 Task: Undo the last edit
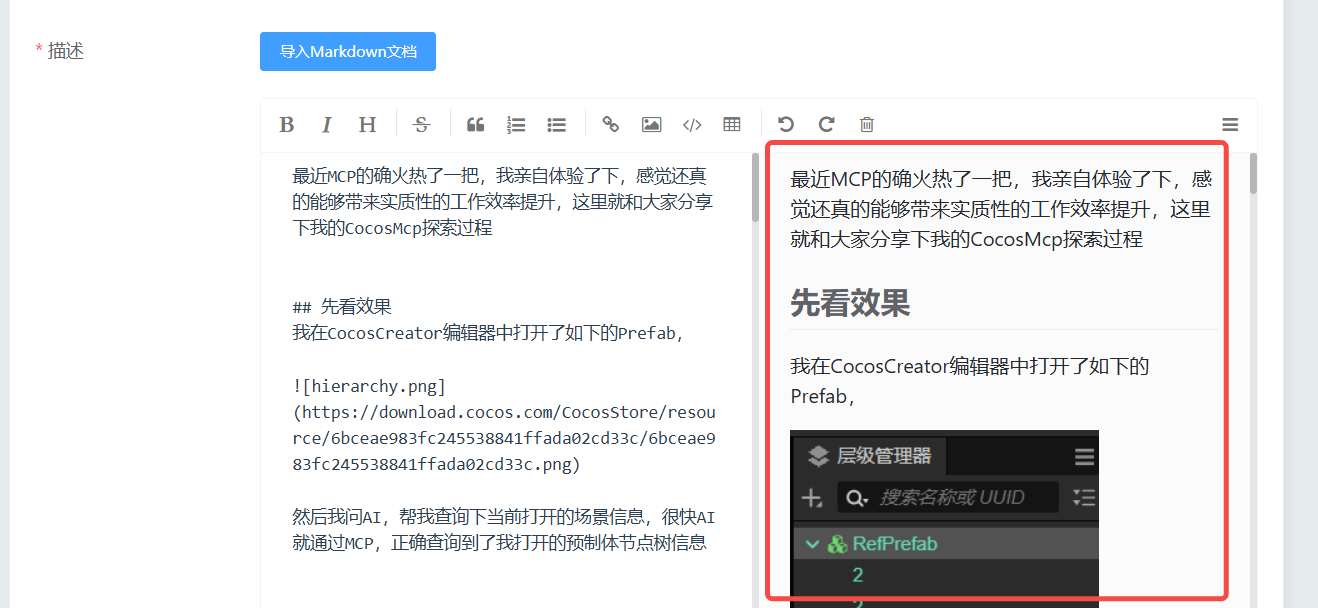coord(786,125)
